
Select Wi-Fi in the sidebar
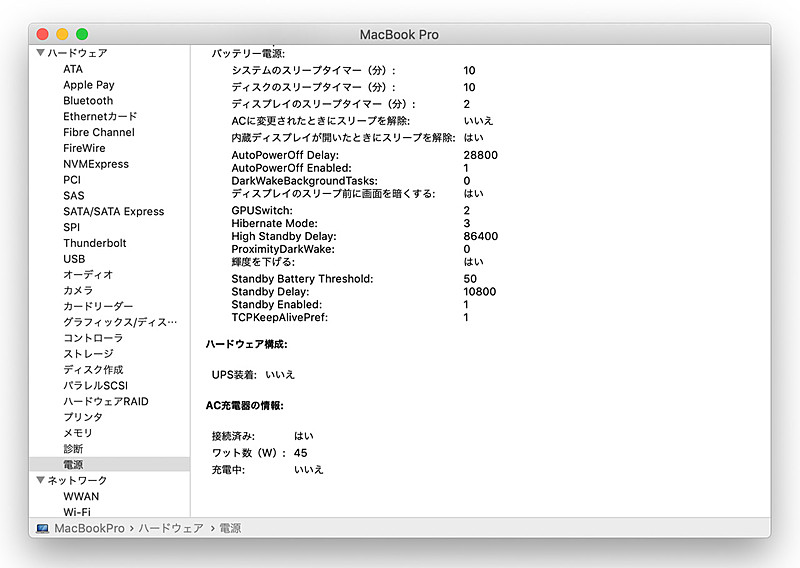pyautogui.click(x=77, y=512)
